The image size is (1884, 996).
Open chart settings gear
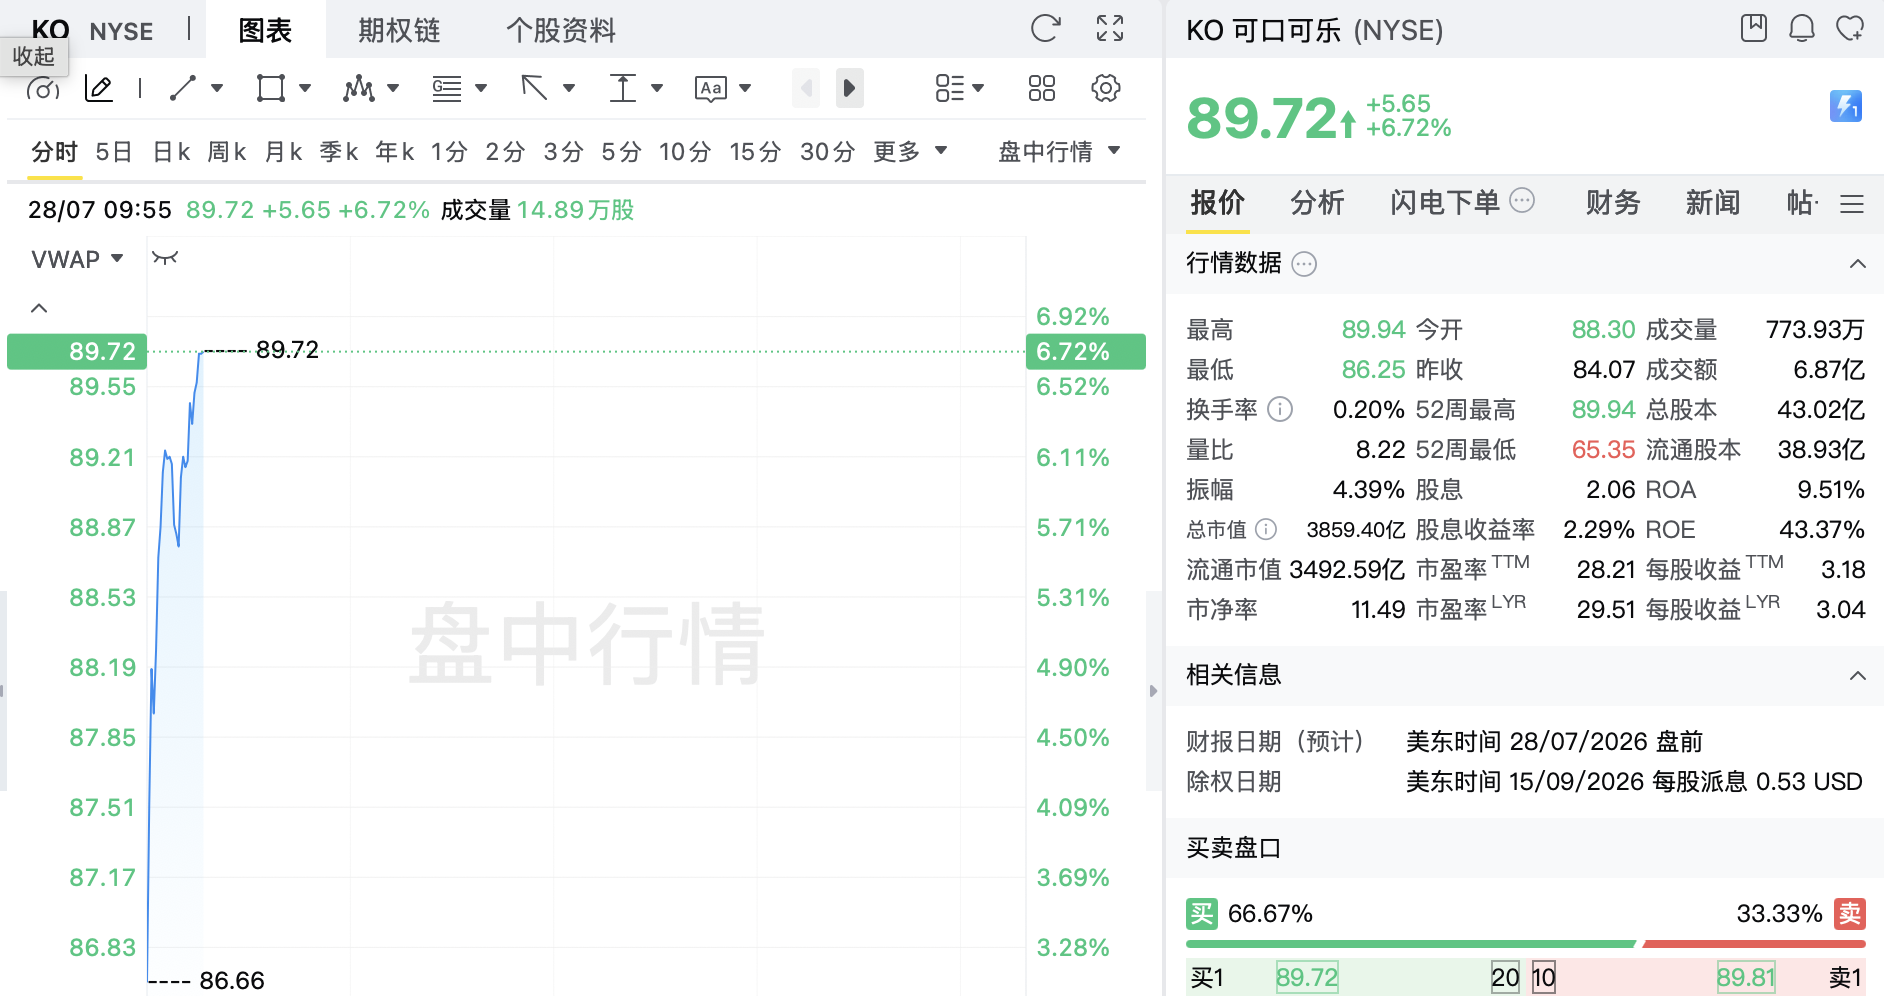point(1105,88)
